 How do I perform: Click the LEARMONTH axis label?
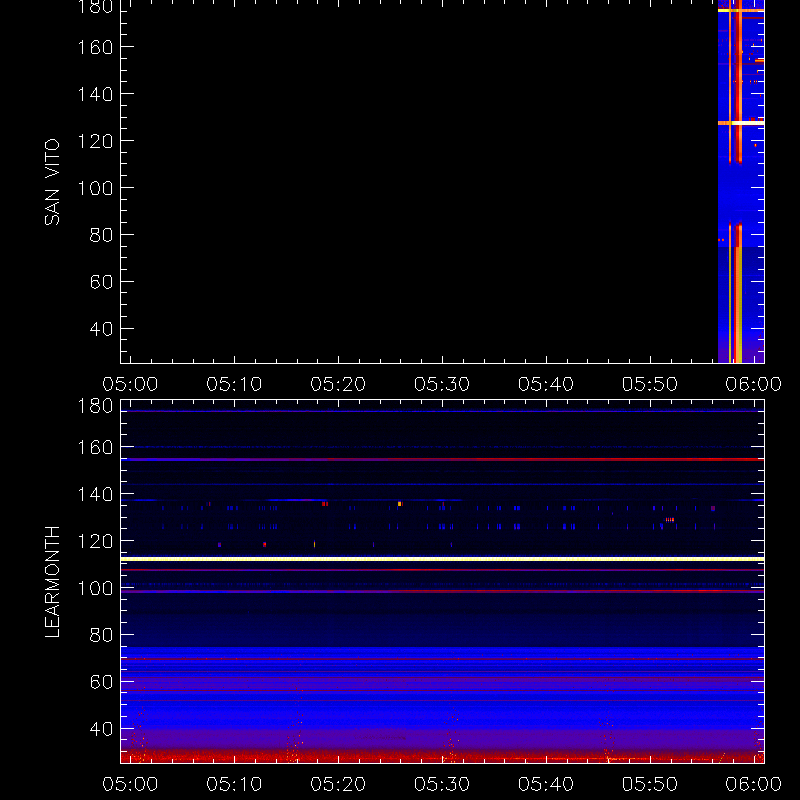pos(52,582)
